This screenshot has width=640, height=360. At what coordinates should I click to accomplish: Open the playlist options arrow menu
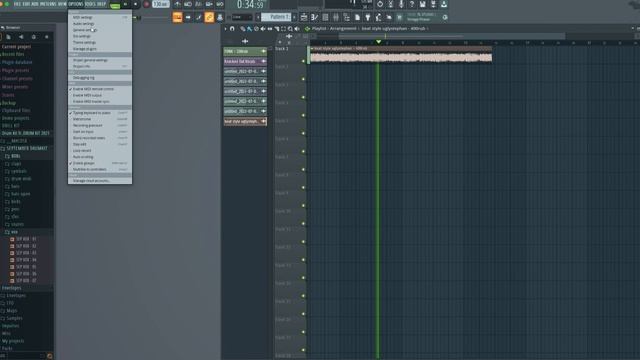(x=225, y=29)
